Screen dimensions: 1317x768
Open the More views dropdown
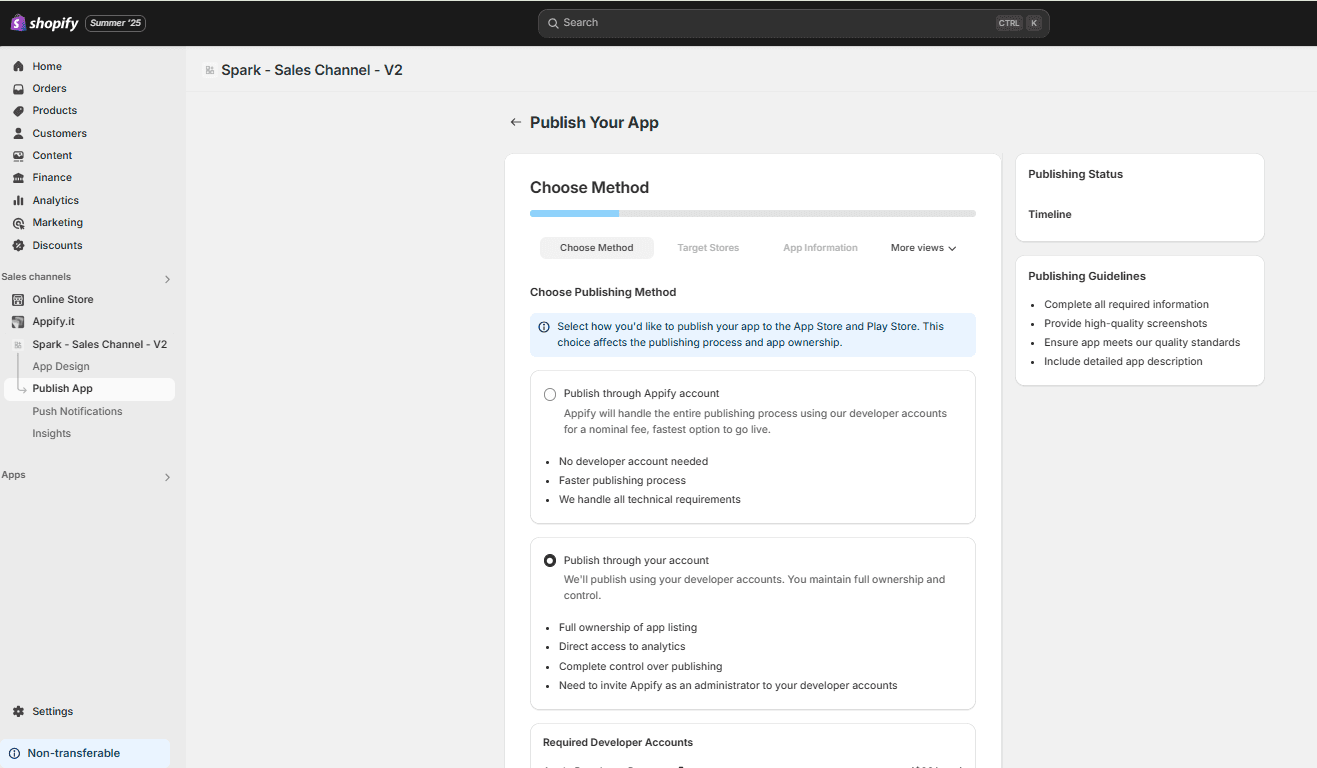[922, 247]
